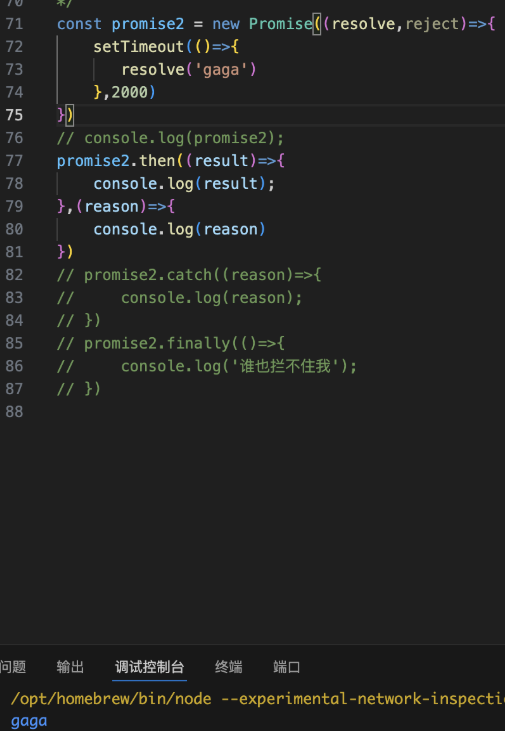Click line number 71 in gutter
Image resolution: width=505 pixels, height=731 pixels.
14,24
